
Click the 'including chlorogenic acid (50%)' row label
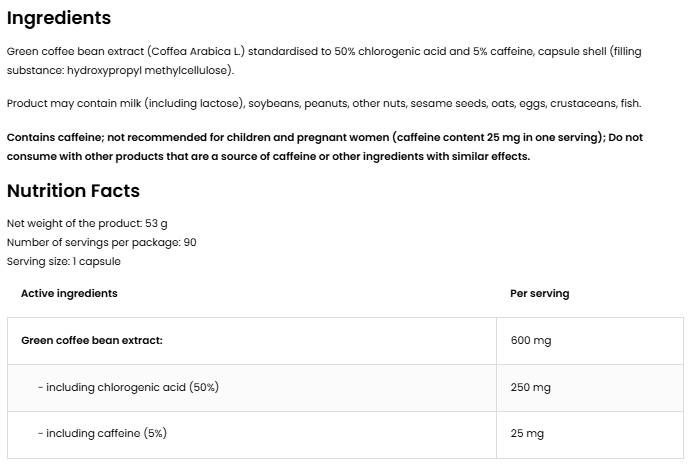(x=128, y=388)
